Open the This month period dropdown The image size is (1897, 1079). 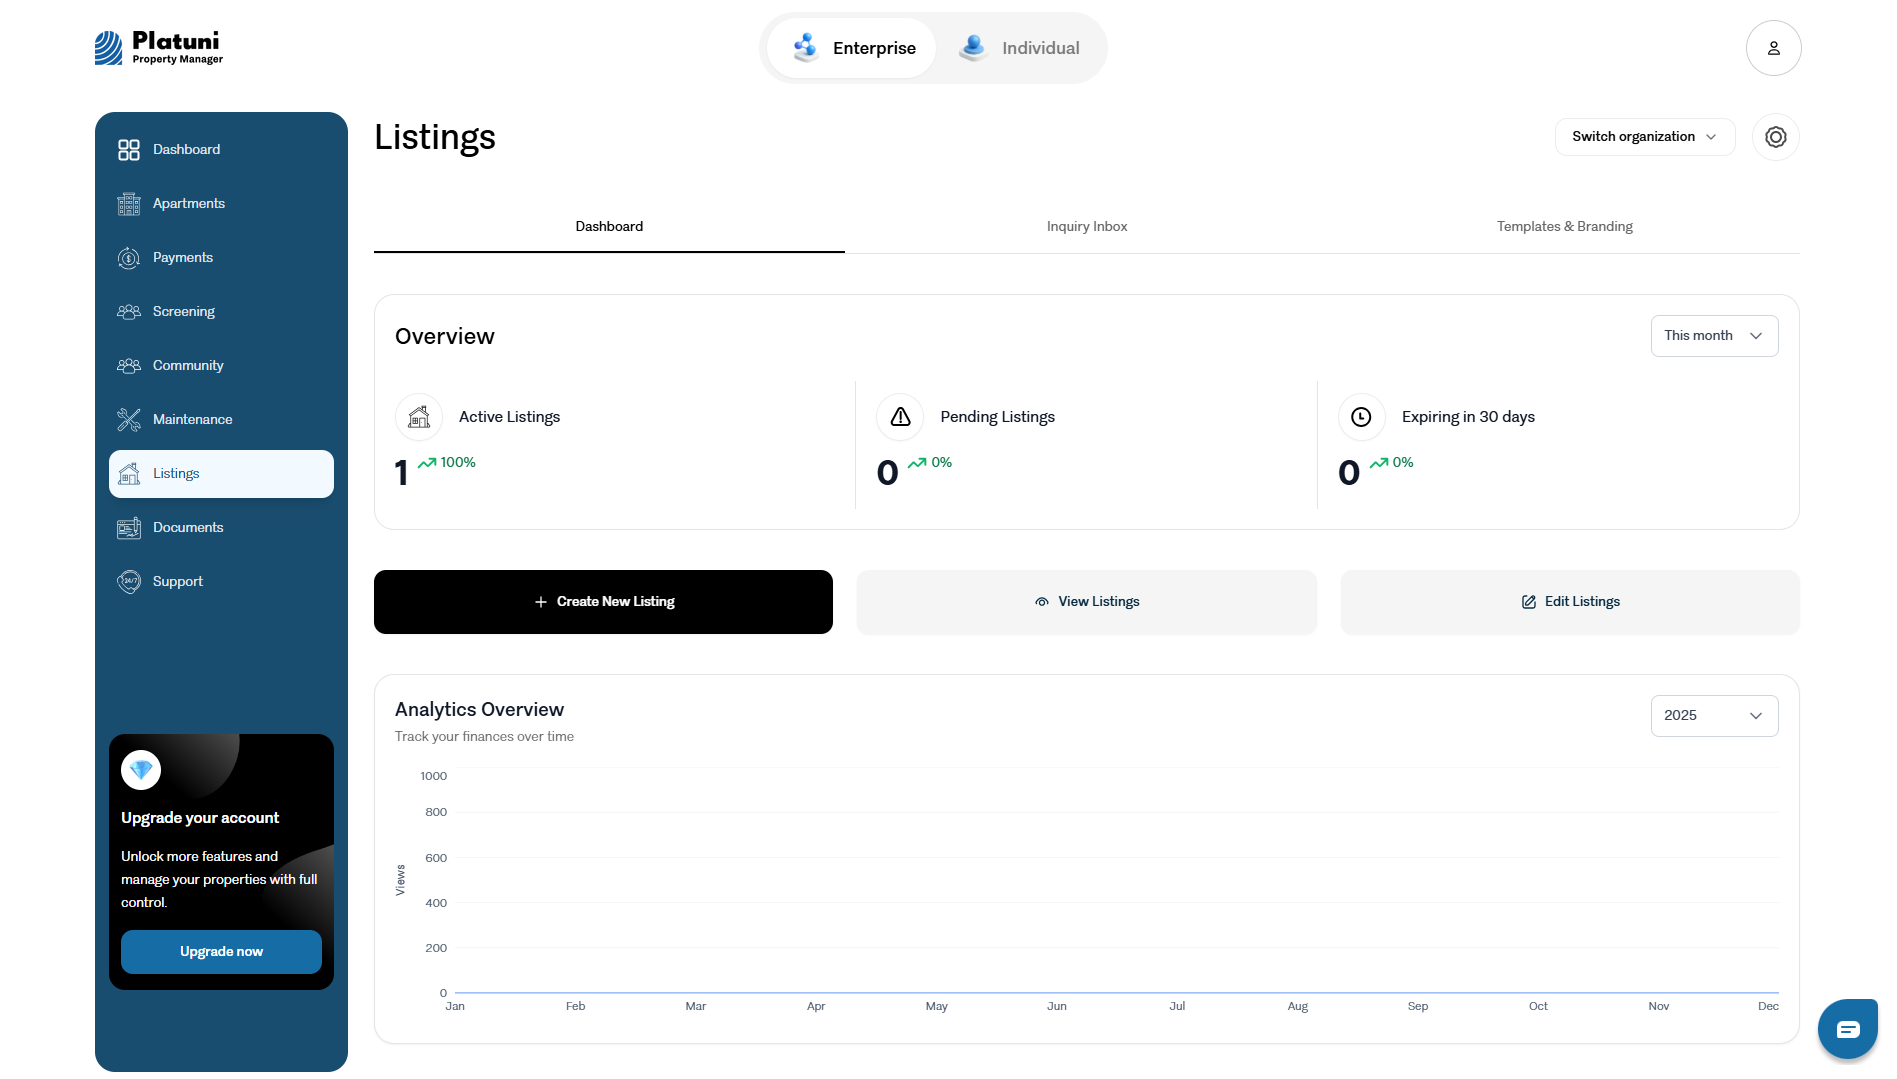(x=1714, y=336)
